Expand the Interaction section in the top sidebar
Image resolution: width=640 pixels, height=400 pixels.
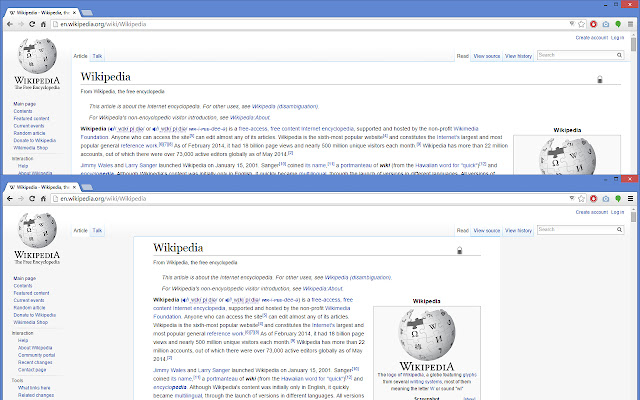point(22,158)
